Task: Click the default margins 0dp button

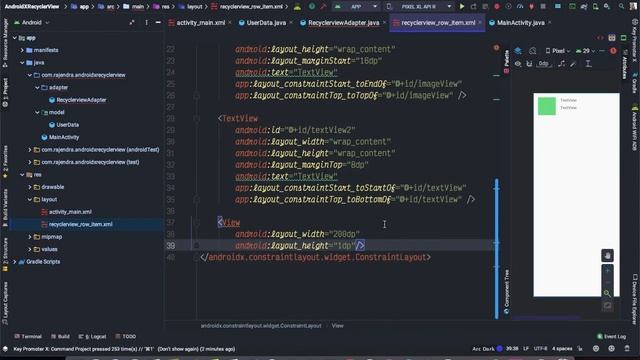Action: [543, 64]
